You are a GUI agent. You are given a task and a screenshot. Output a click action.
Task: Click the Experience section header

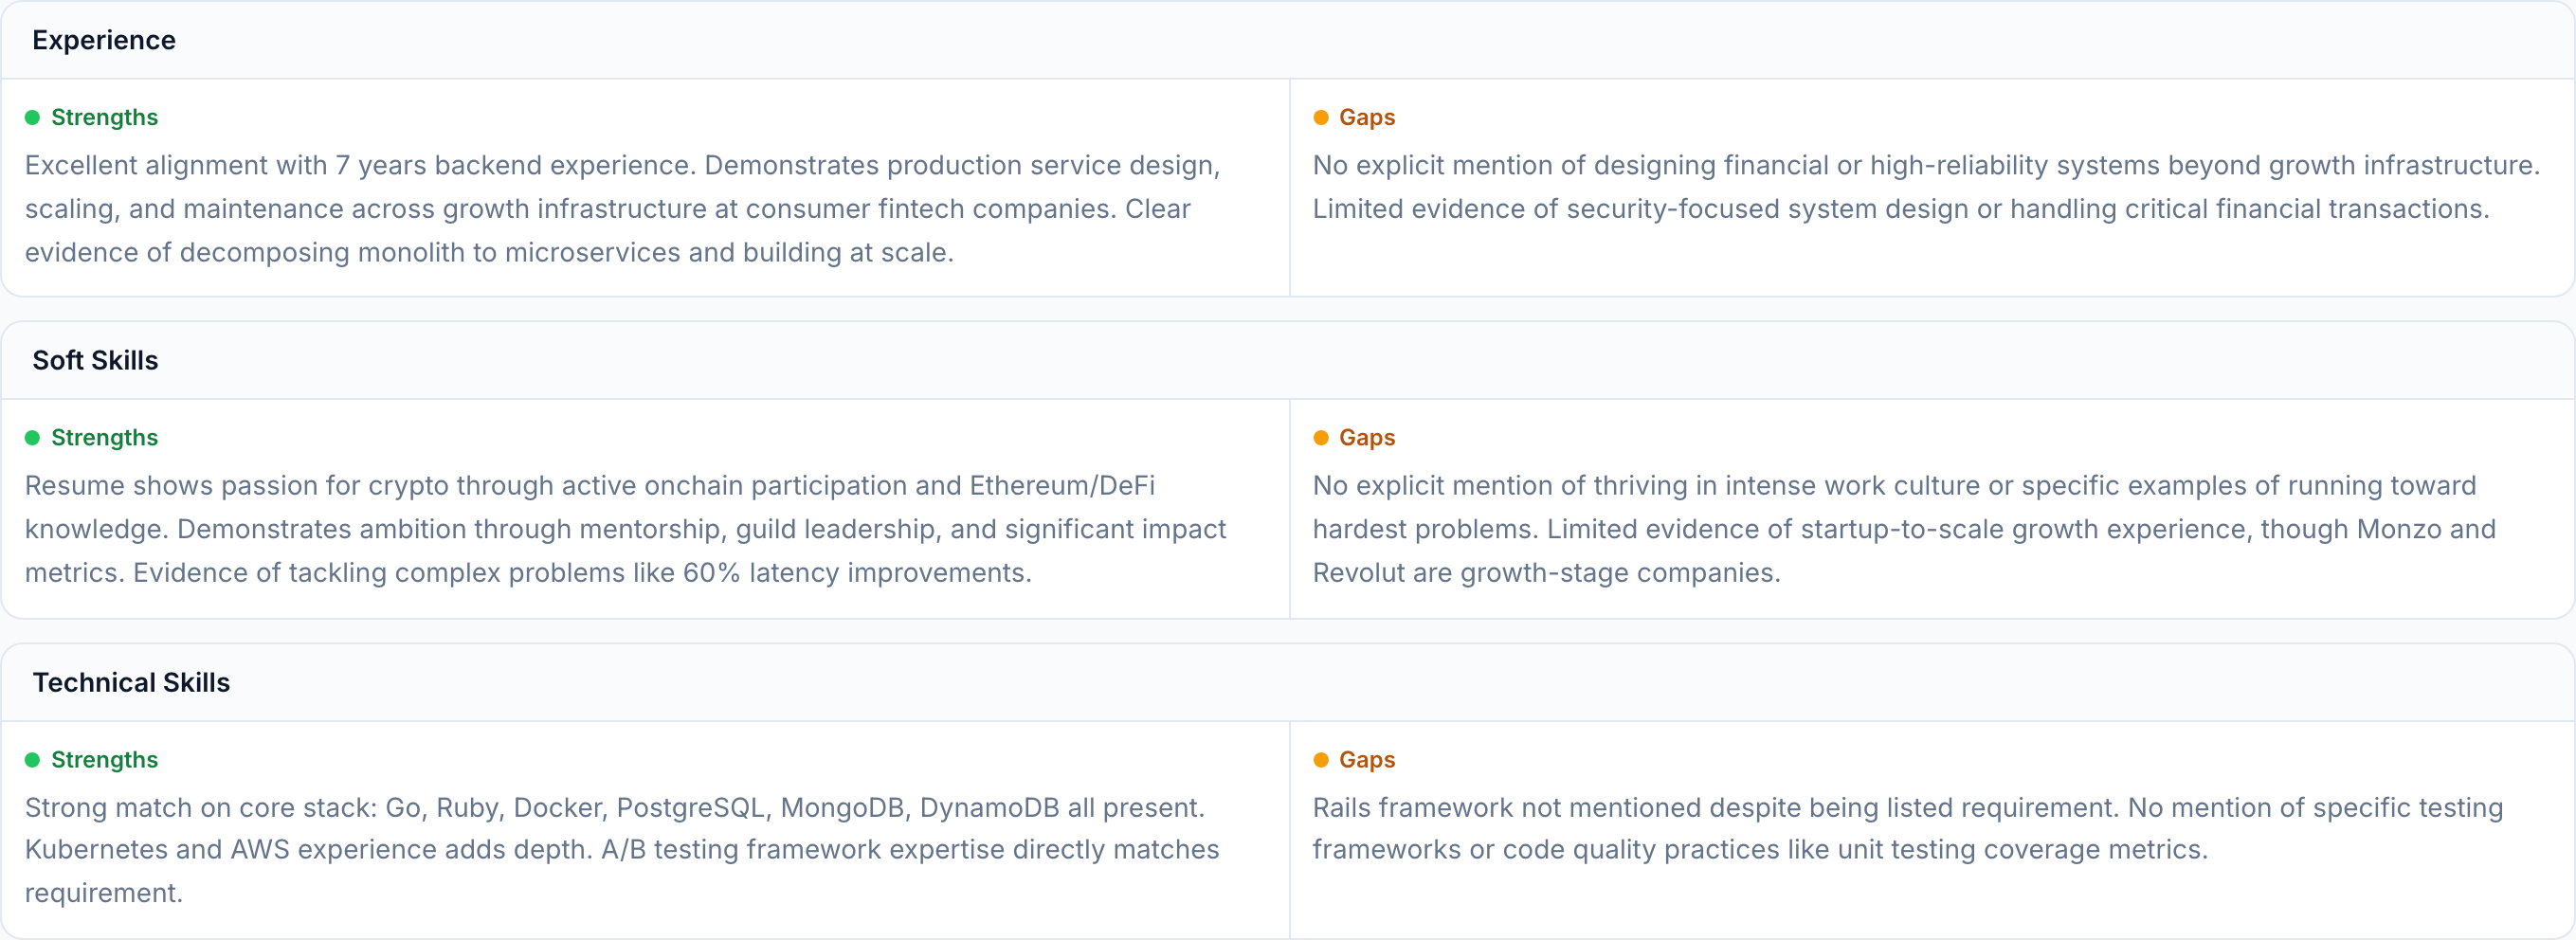104,40
